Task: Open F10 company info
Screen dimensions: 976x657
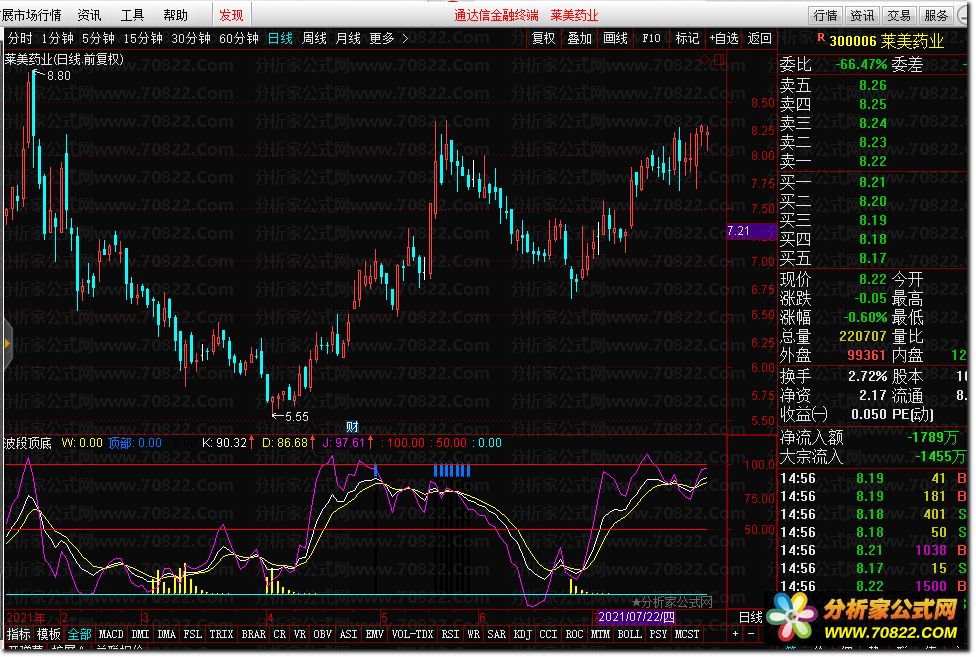Action: tap(651, 39)
